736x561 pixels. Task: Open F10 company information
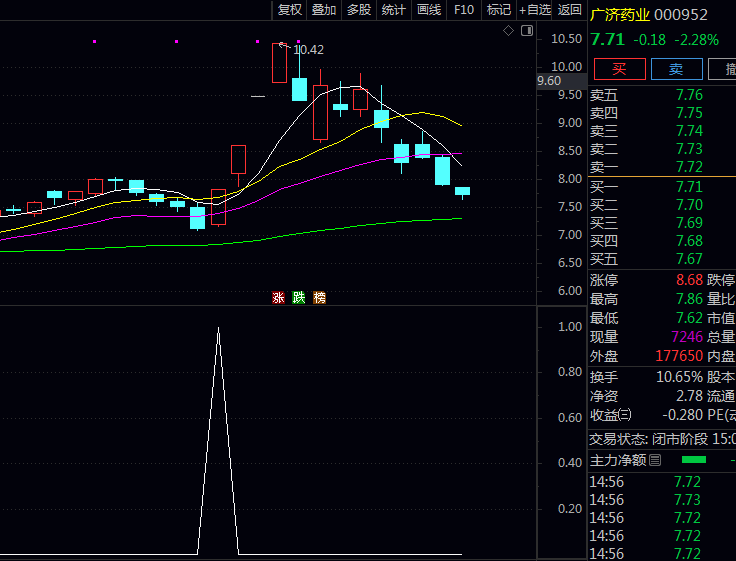tap(464, 10)
